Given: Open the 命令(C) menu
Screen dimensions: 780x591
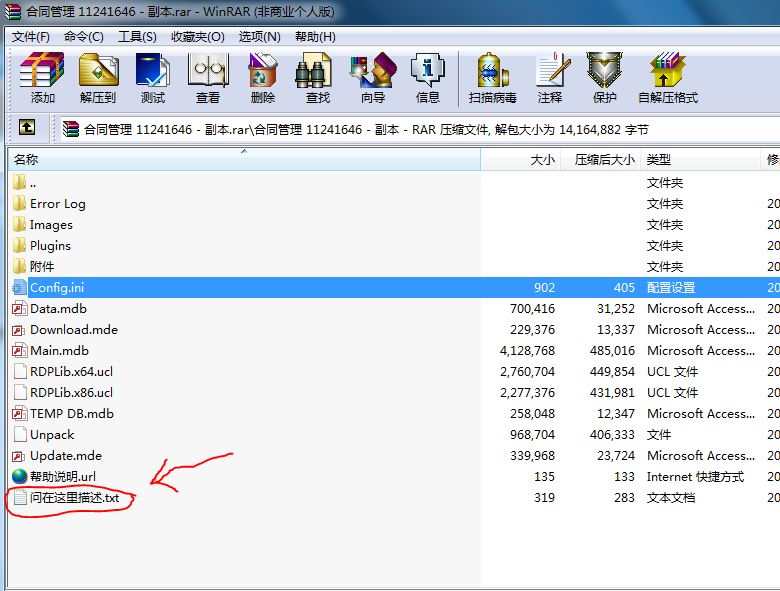Looking at the screenshot, I should coord(84,37).
